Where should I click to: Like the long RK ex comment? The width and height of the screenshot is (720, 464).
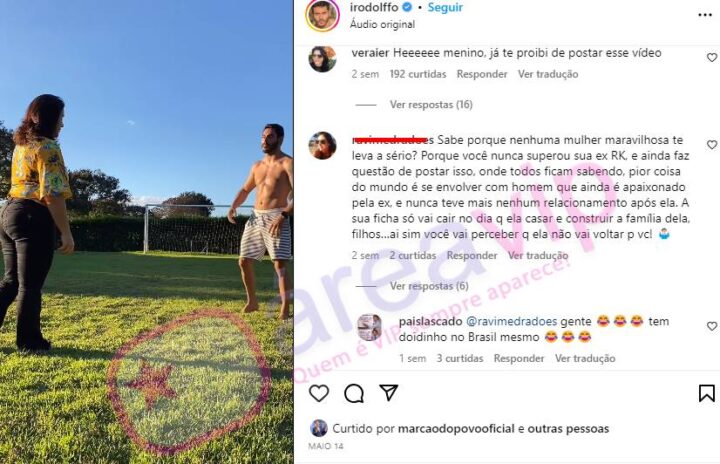pos(712,145)
